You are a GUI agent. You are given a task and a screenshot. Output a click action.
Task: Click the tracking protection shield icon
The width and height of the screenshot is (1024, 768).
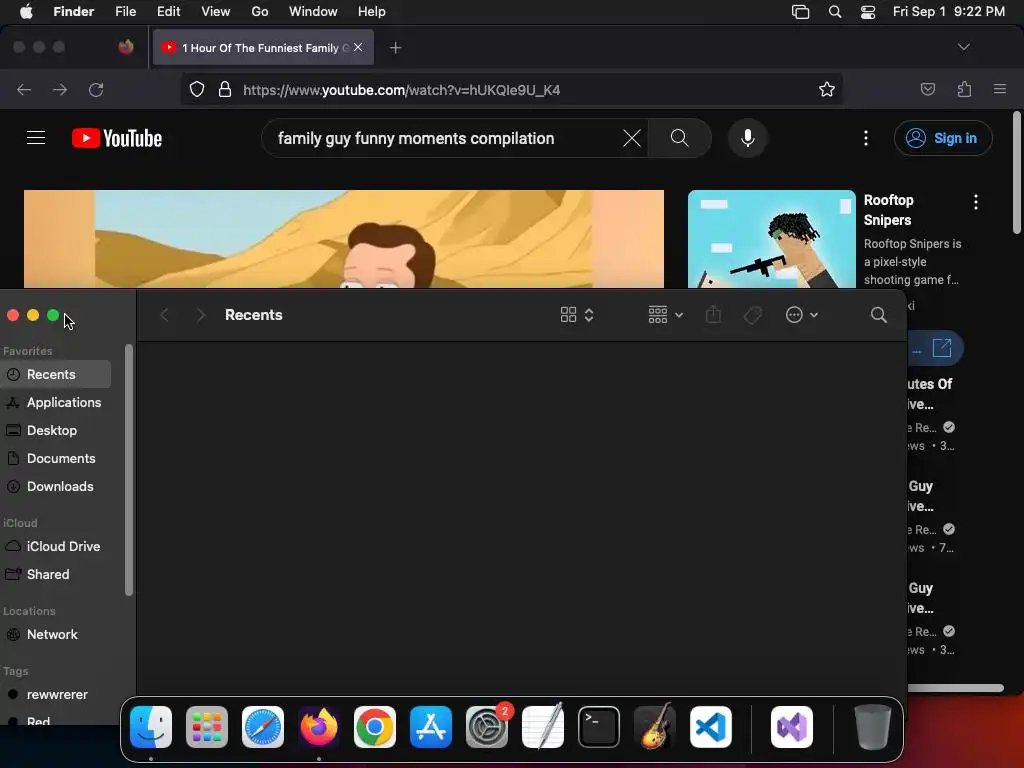pos(197,89)
